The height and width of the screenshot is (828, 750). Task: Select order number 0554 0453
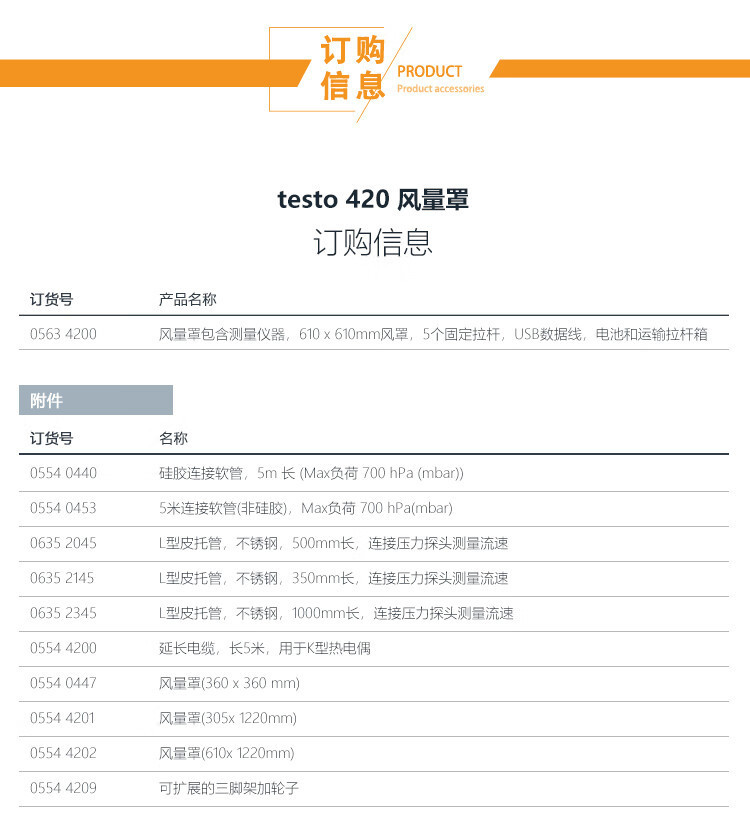point(63,508)
